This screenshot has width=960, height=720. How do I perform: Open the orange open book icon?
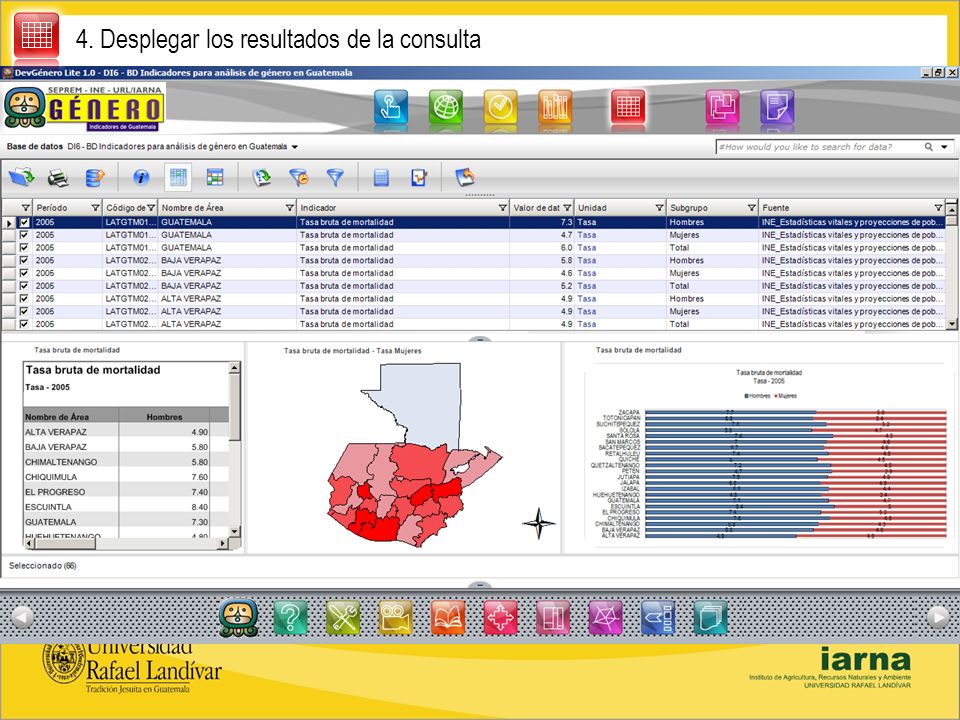[448, 617]
